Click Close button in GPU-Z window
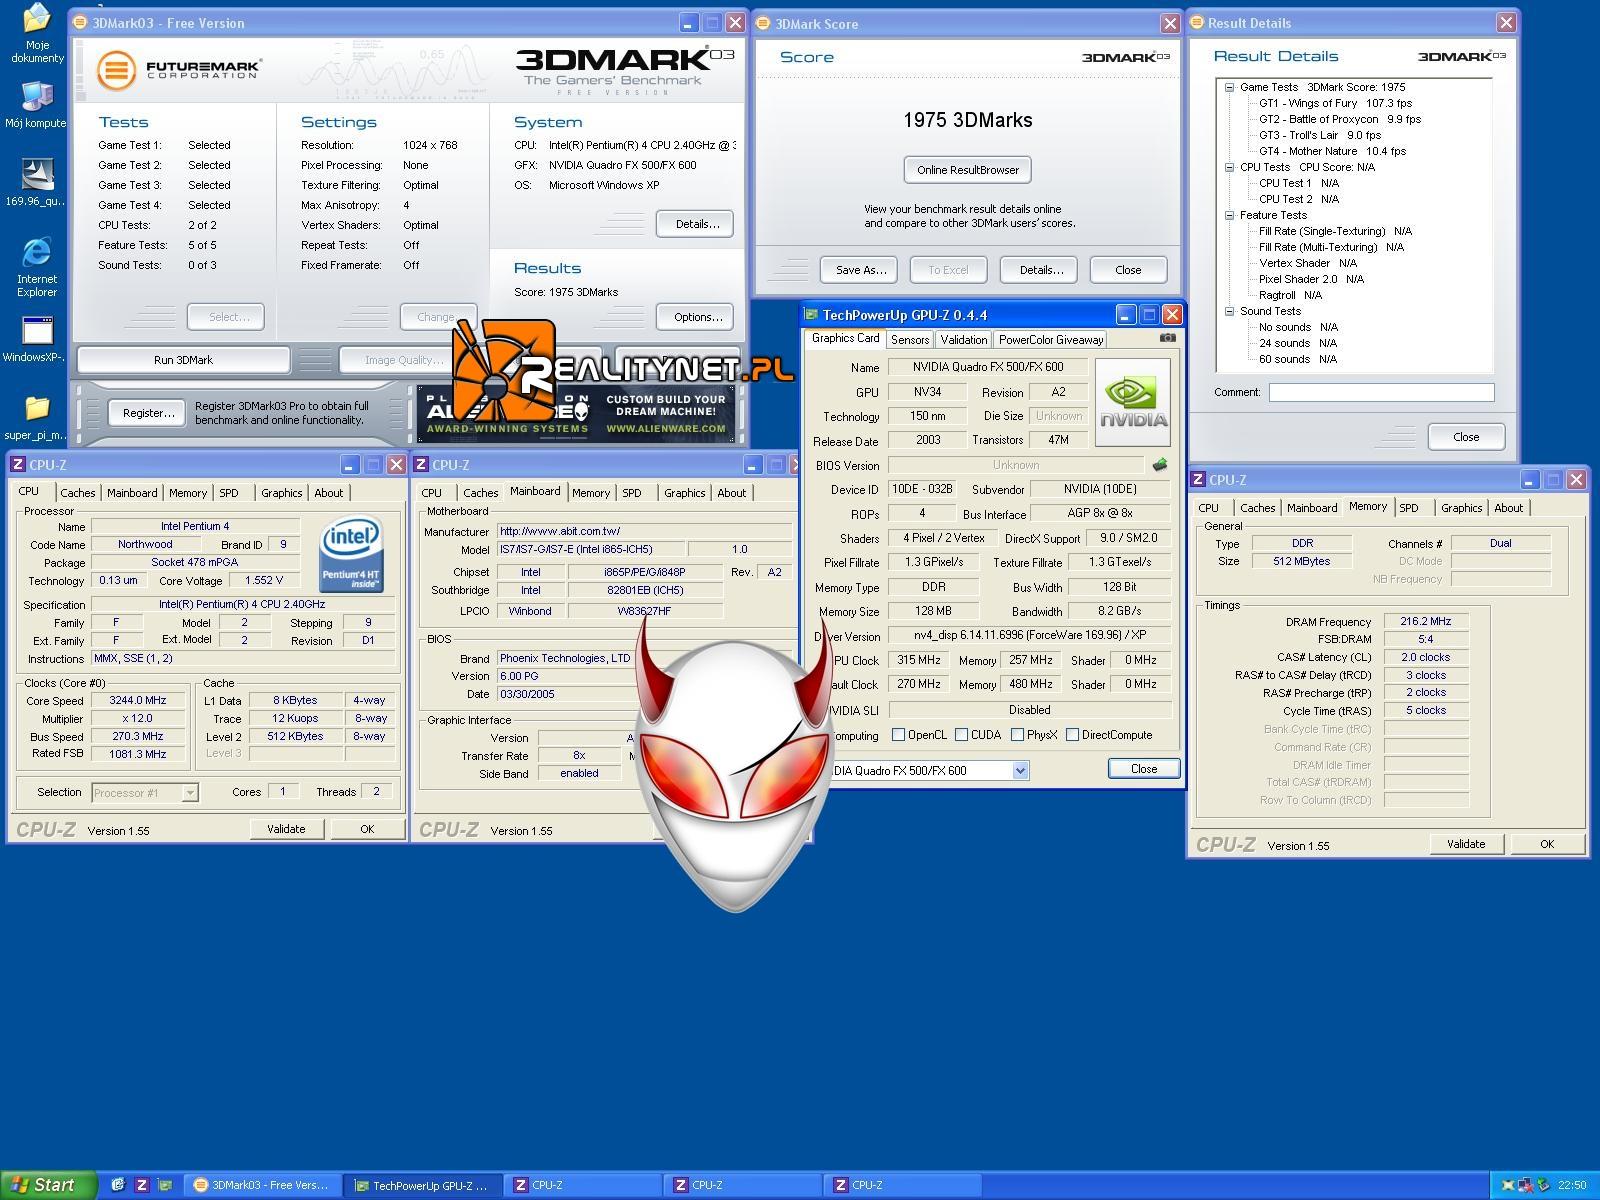The height and width of the screenshot is (1200, 1600). [x=1143, y=769]
